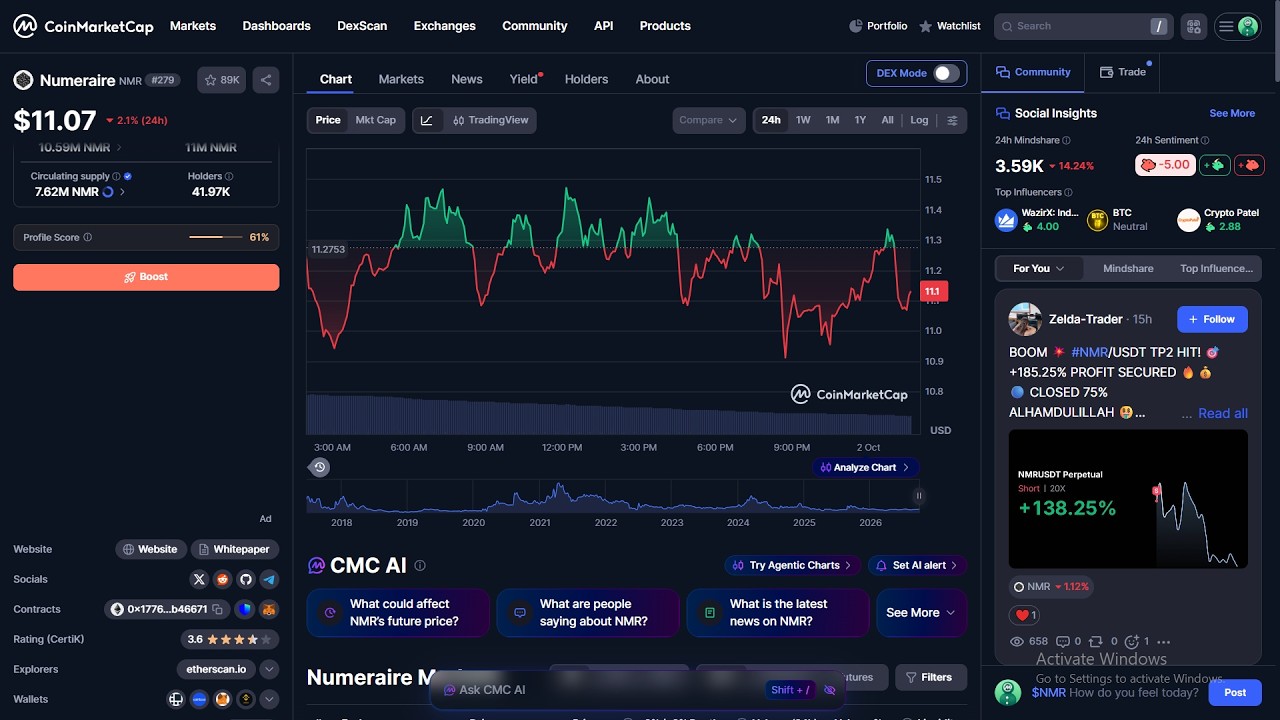Click the Search input field

[1083, 26]
